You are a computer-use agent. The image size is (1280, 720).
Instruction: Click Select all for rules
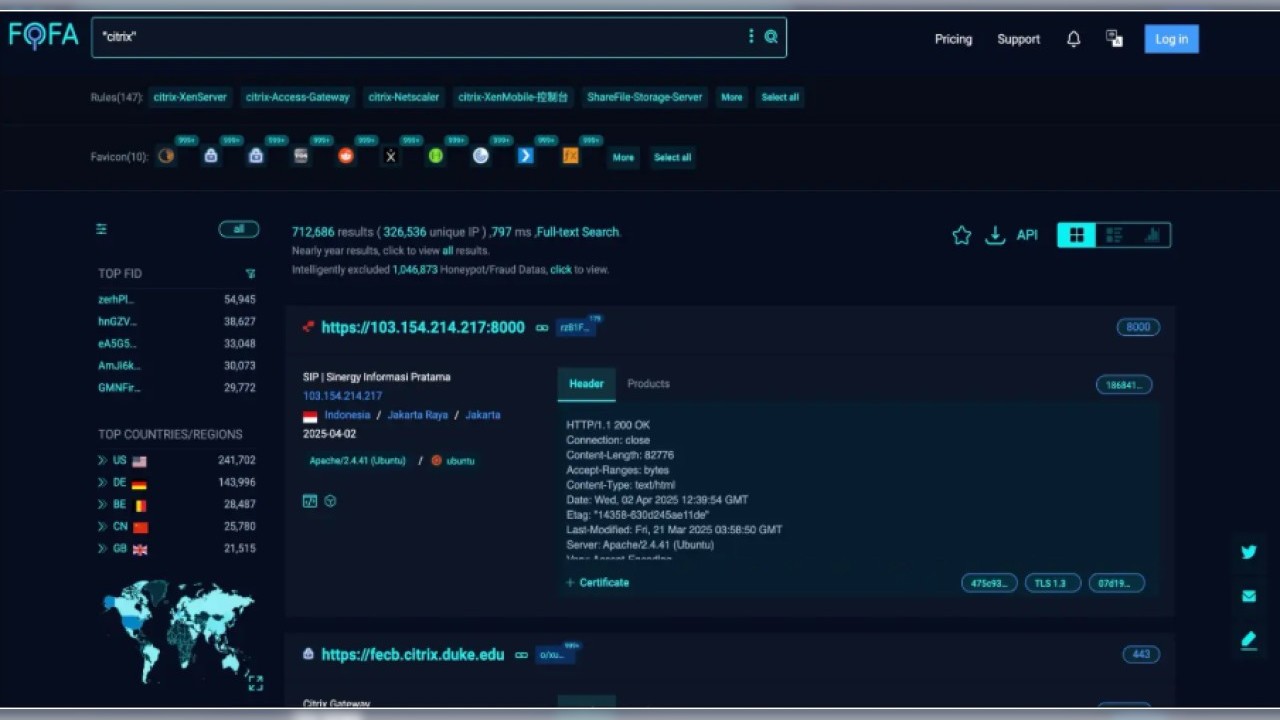pyautogui.click(x=780, y=97)
